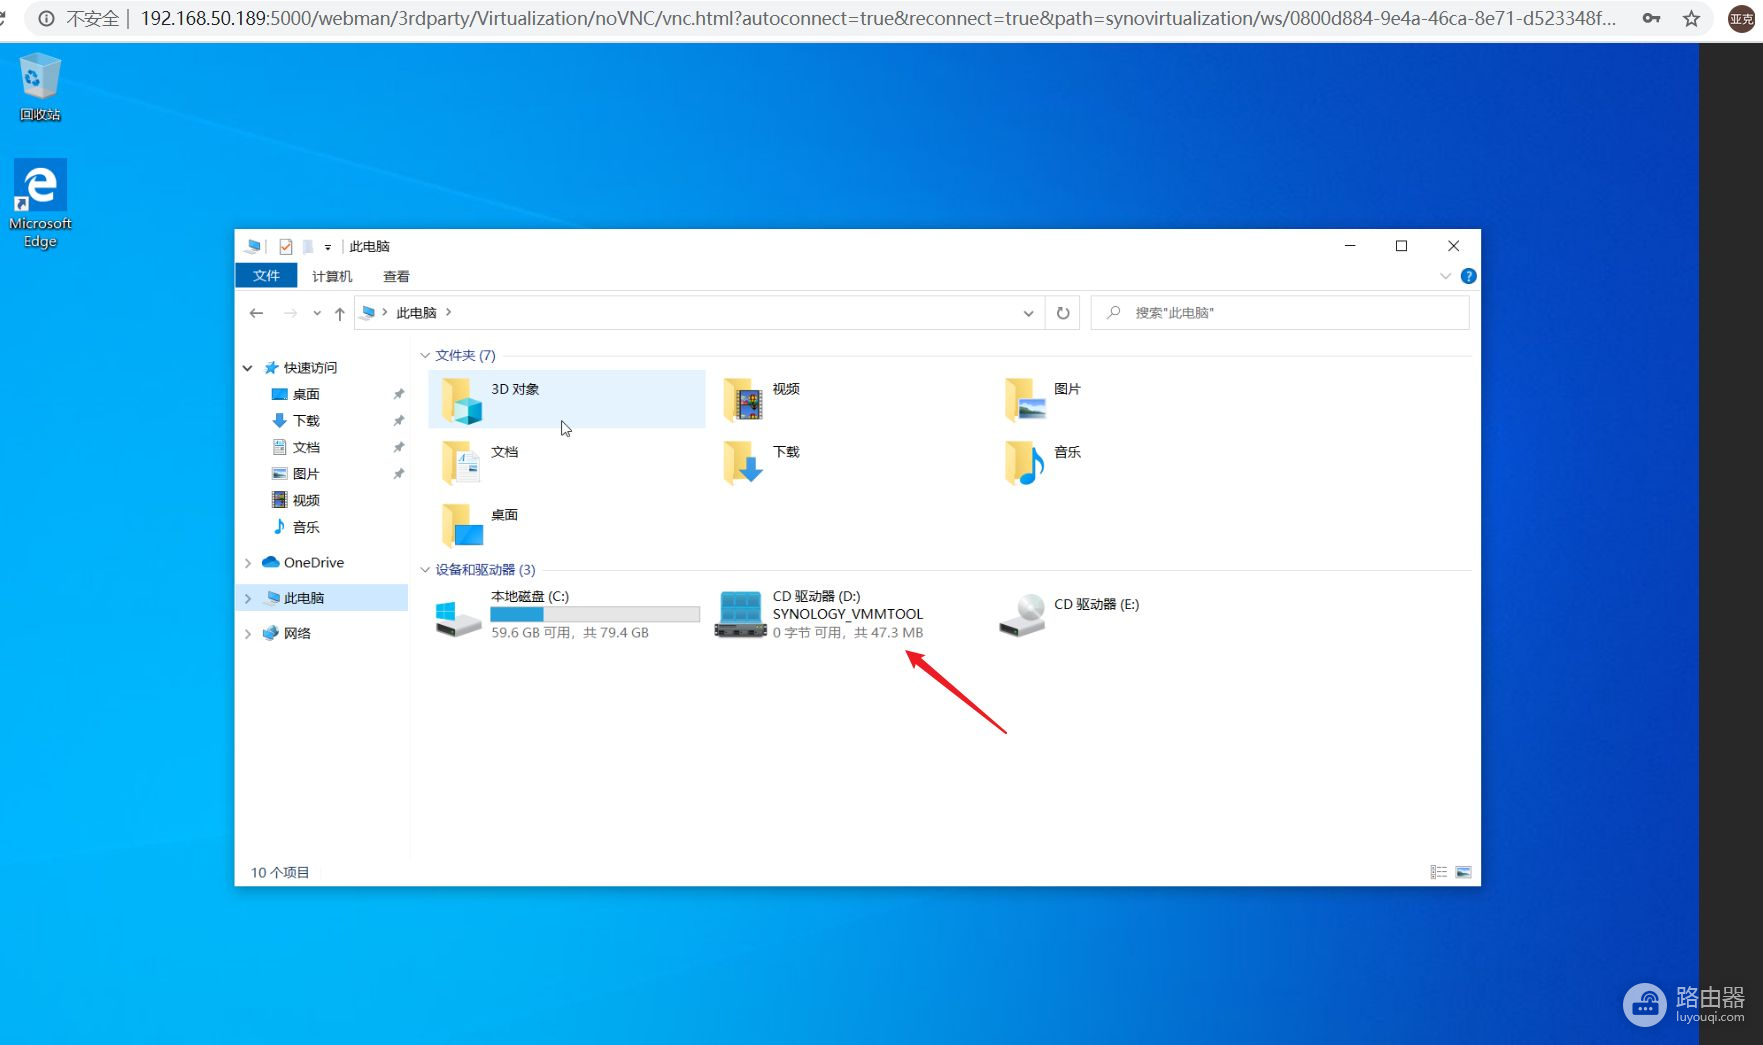Switch to the 查看 ribbon tab
Viewport: 1763px width, 1045px height.
click(x=396, y=276)
